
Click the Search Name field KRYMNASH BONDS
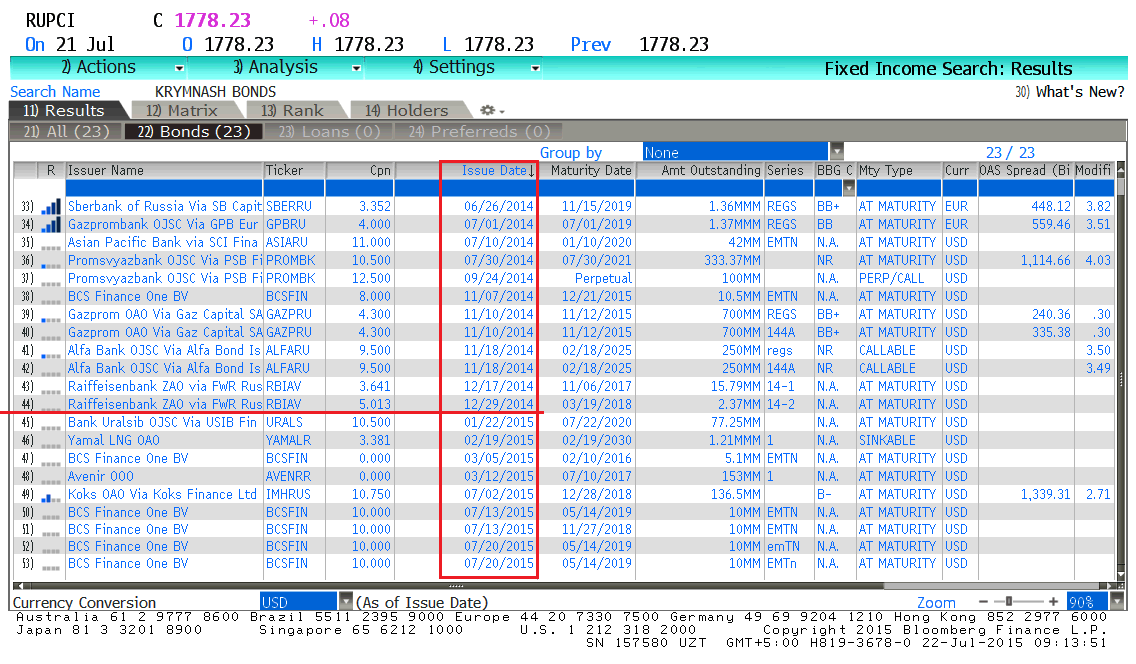point(215,92)
